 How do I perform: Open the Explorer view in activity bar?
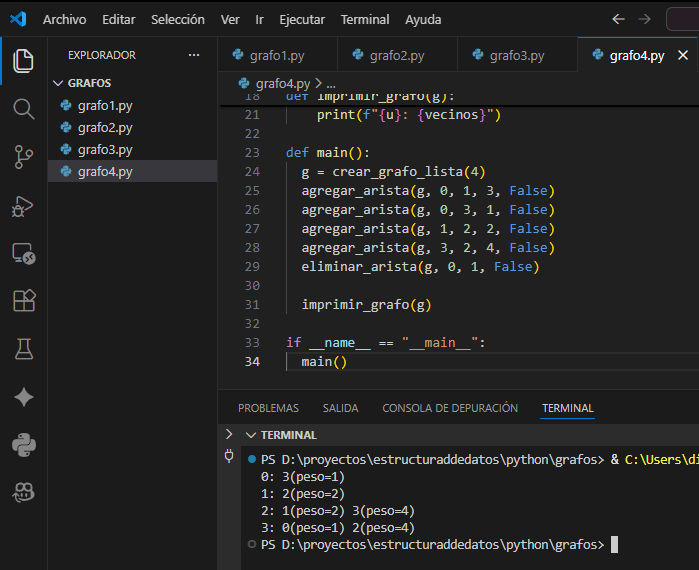click(23, 60)
